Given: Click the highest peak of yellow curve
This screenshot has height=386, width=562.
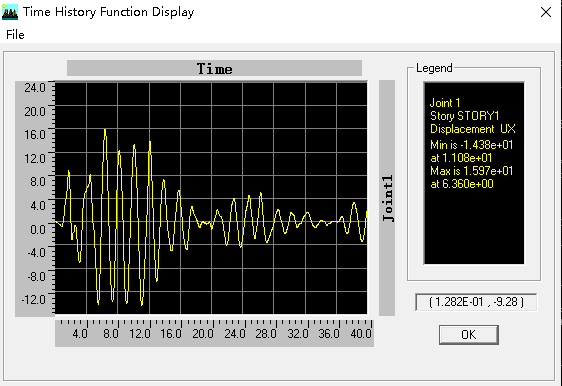Looking at the screenshot, I should [105, 130].
